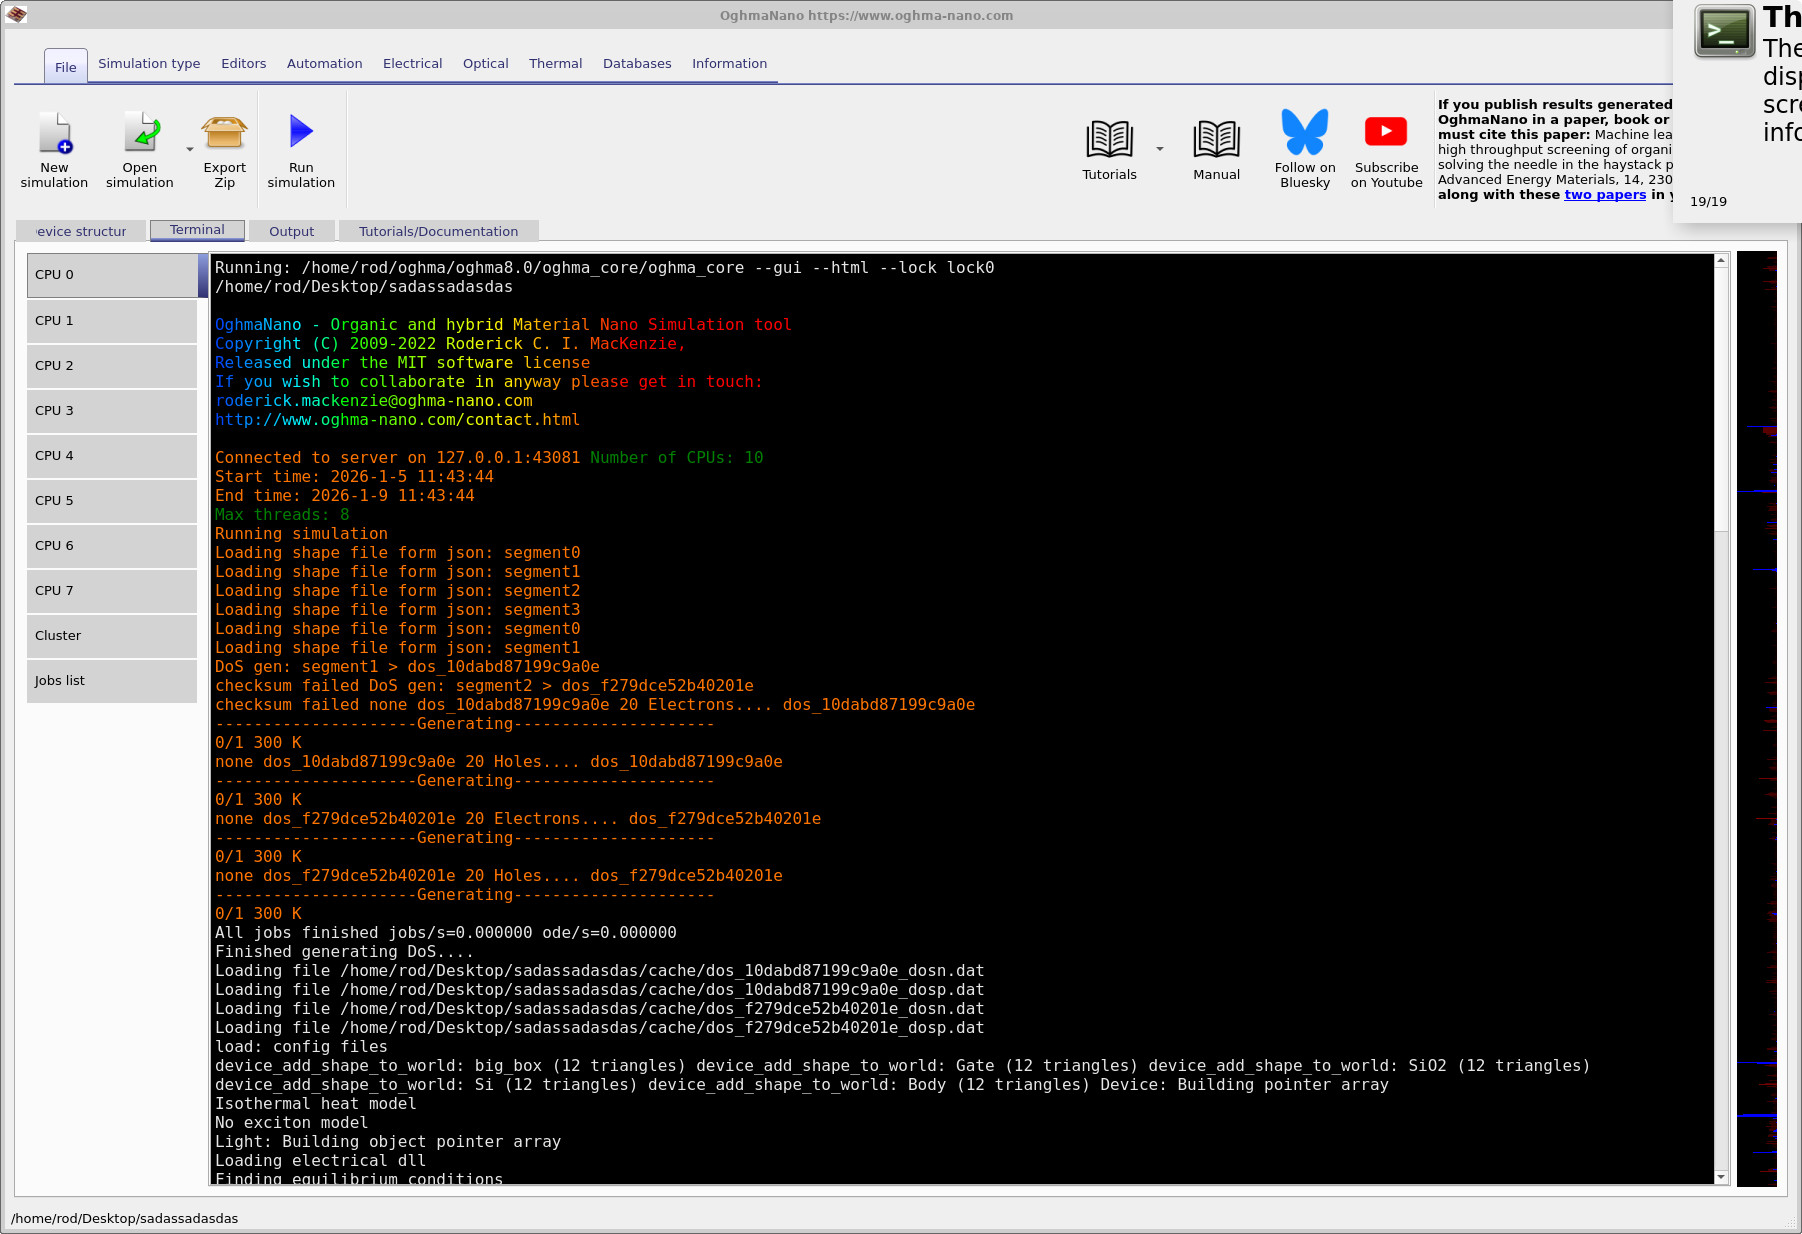The image size is (1802, 1234).
Task: Open the Tutorials/Documentation tab
Action: (438, 230)
